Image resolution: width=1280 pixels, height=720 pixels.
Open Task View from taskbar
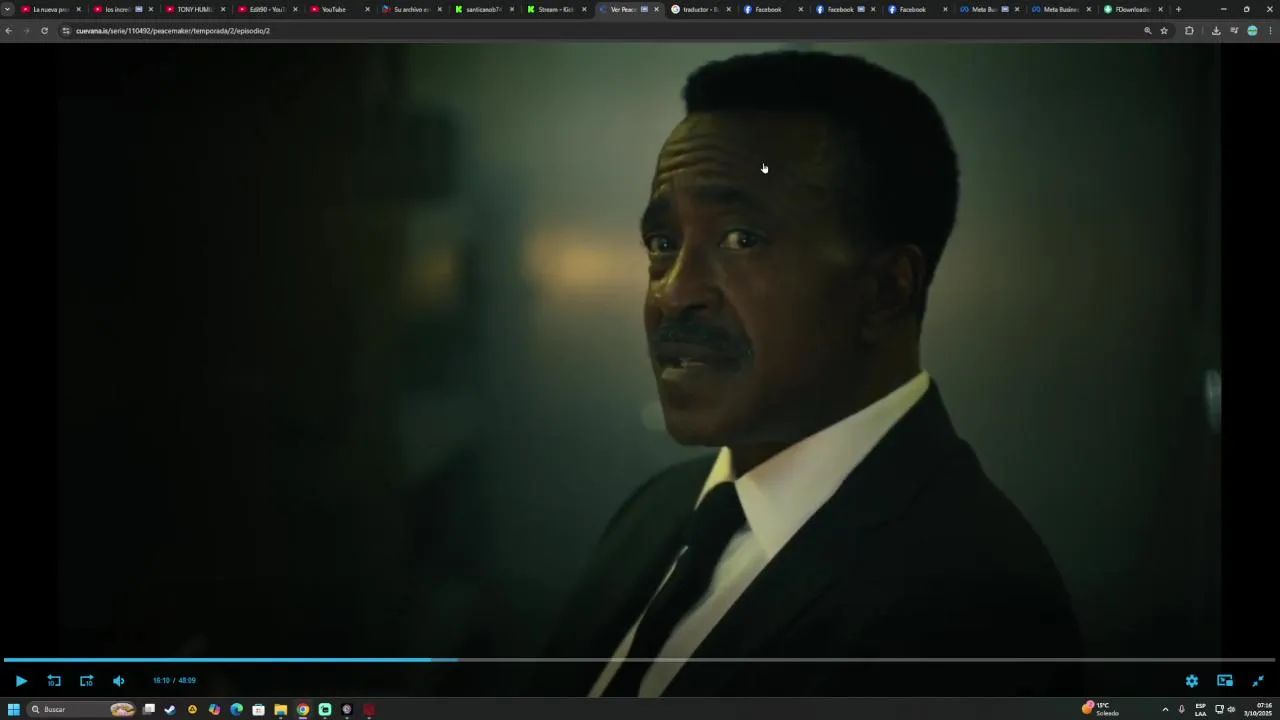click(149, 710)
